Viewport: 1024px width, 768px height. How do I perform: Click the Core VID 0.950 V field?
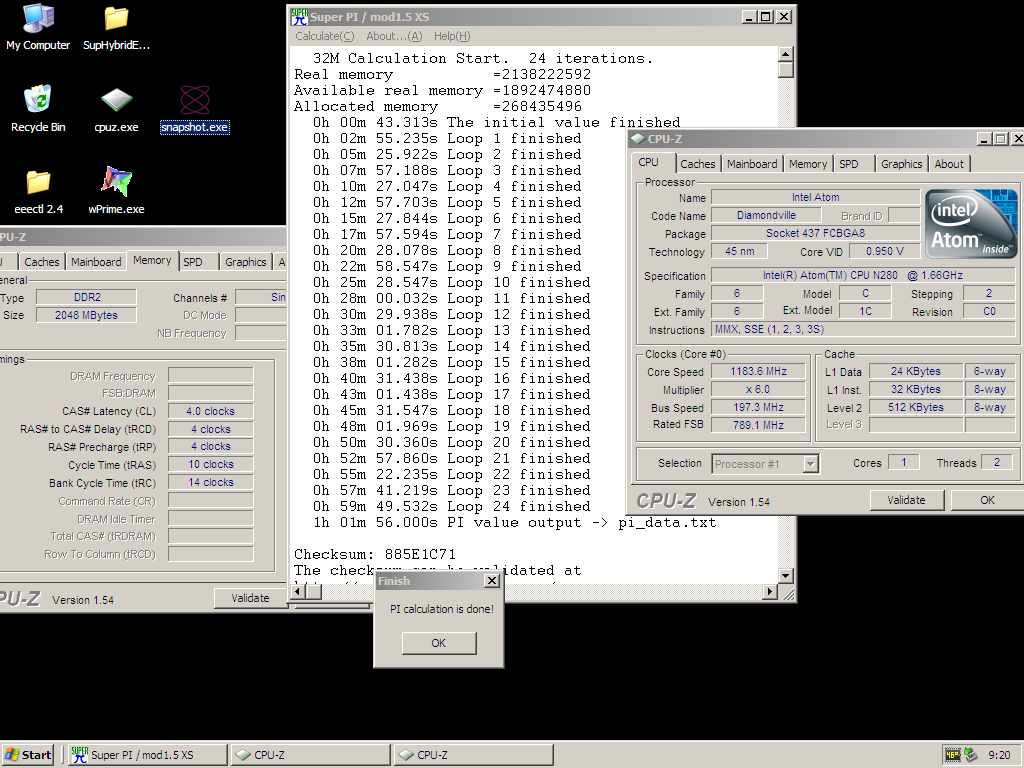(x=884, y=251)
